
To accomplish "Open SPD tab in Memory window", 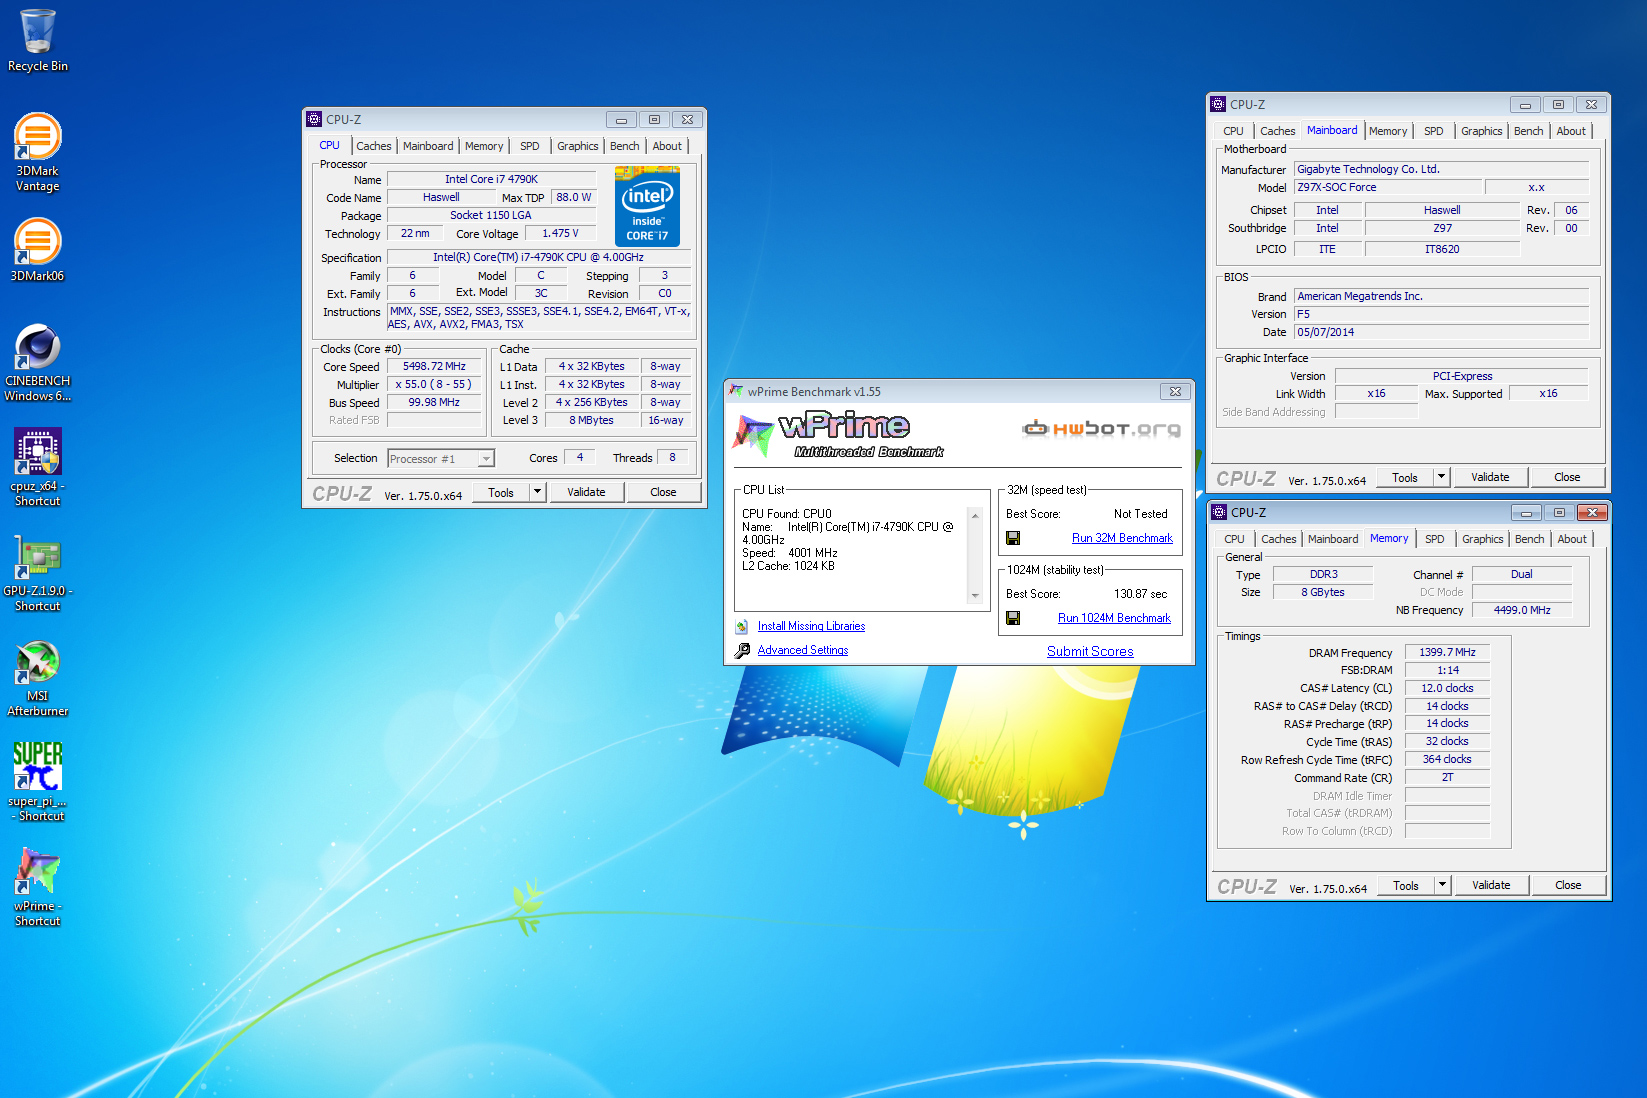I will (x=1435, y=539).
